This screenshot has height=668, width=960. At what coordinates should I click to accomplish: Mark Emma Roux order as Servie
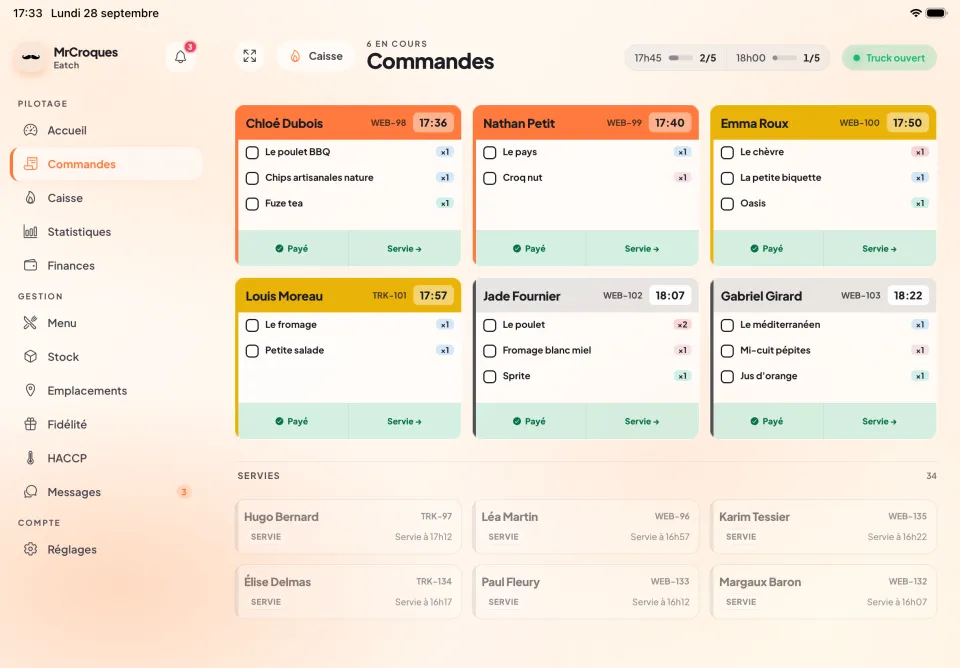[879, 249]
